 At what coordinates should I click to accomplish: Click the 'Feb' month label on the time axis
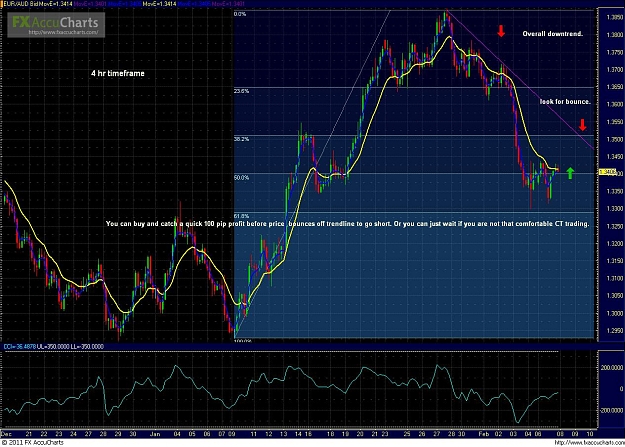coord(484,434)
